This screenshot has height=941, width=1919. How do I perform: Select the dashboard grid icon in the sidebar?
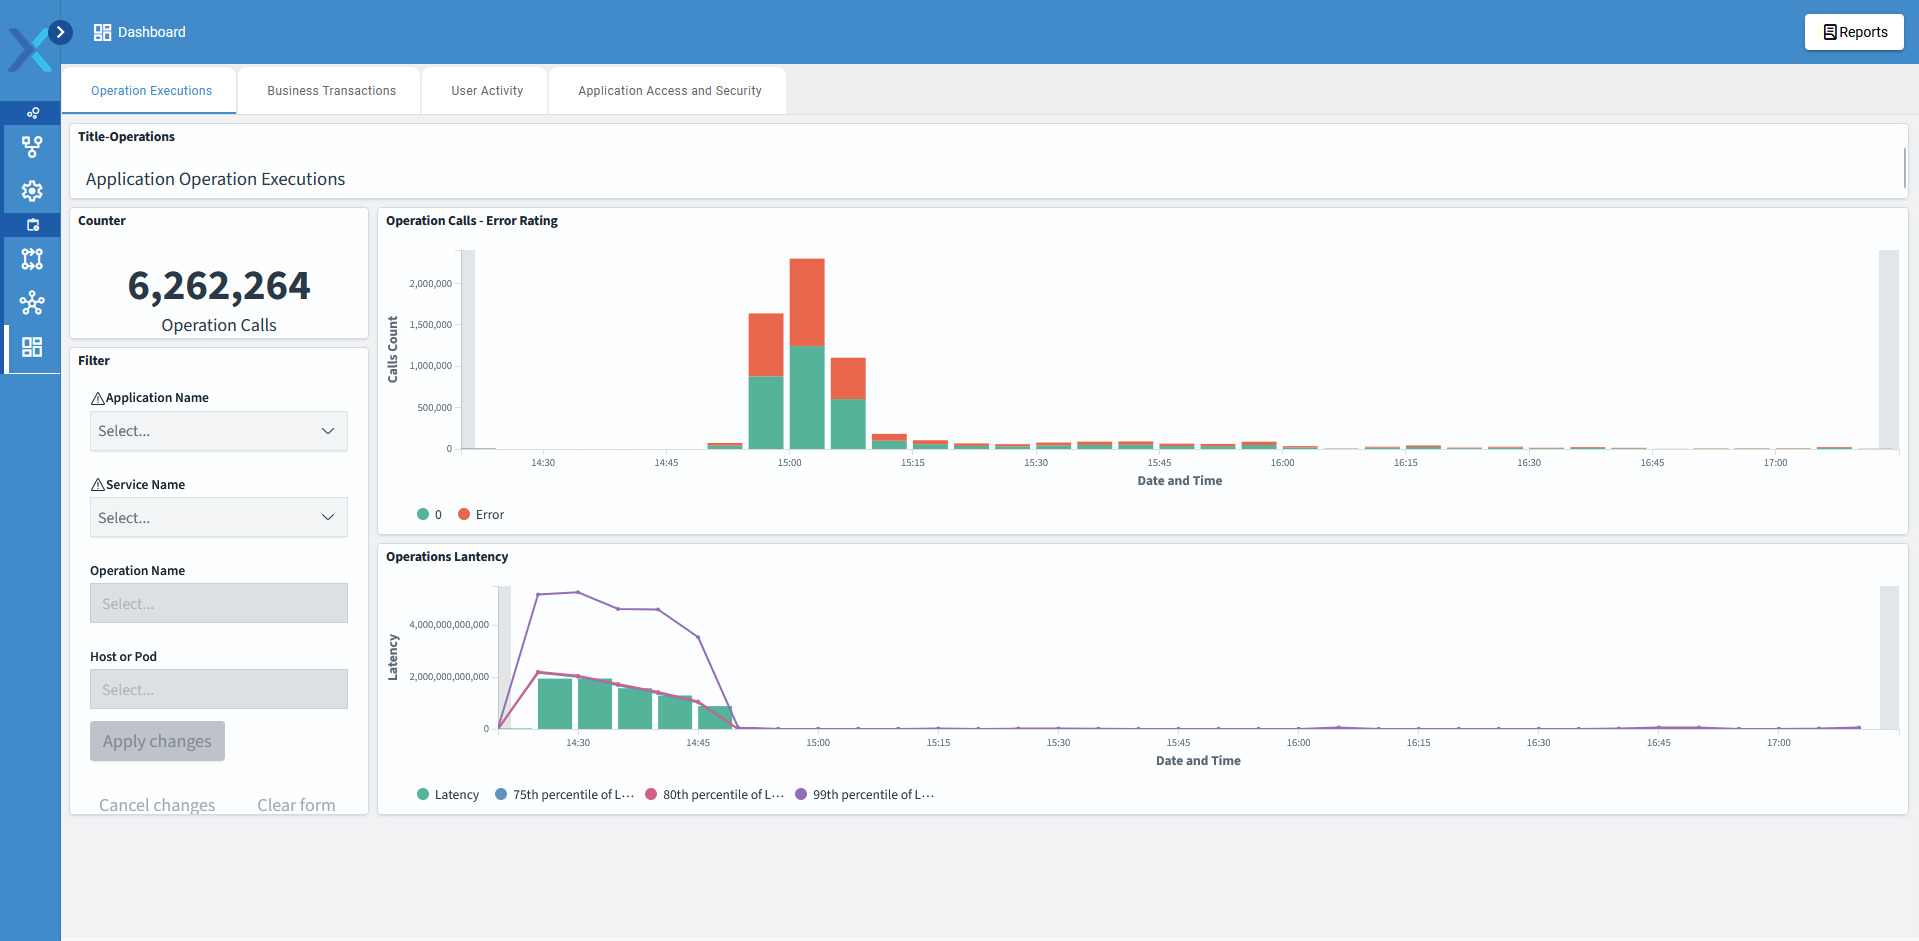tap(32, 347)
